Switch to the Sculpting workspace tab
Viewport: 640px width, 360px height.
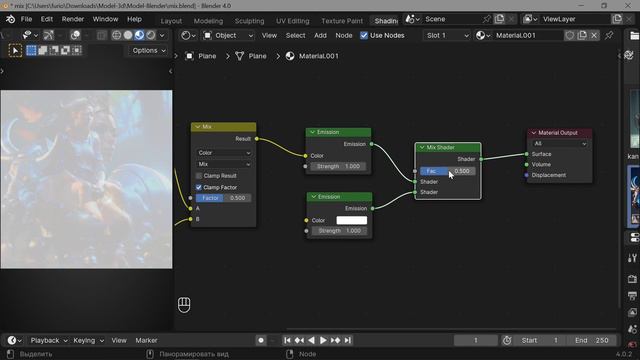point(249,21)
